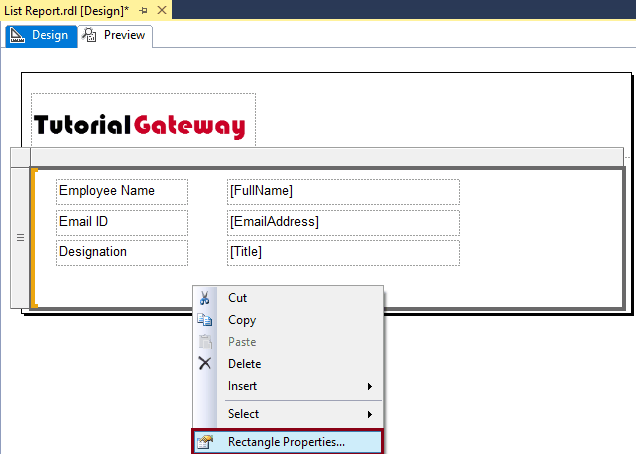Expand the Select submenu arrow
The height and width of the screenshot is (454, 636).
[x=370, y=414]
